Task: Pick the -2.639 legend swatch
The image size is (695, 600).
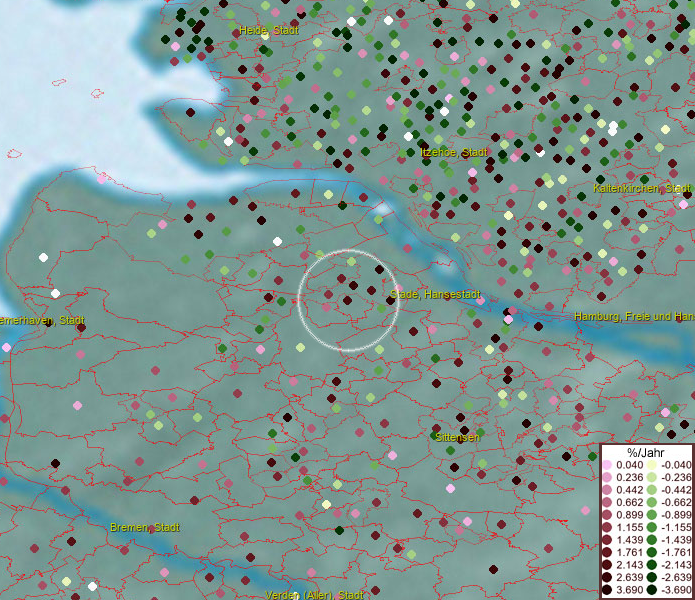Action: click(x=652, y=577)
